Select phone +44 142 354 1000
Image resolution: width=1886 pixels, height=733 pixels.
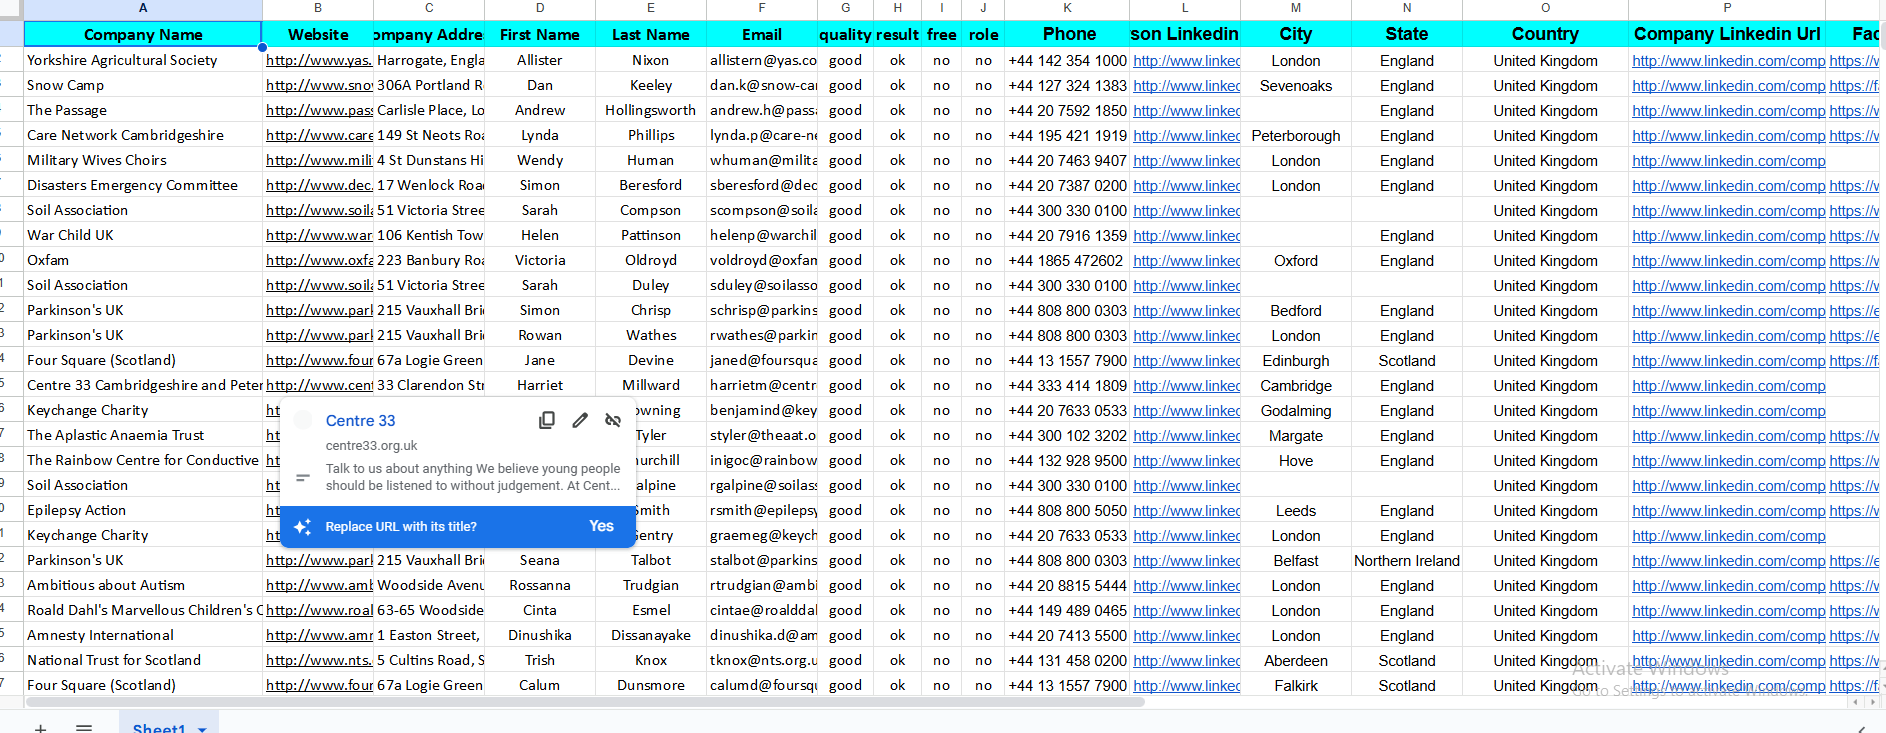click(1067, 60)
